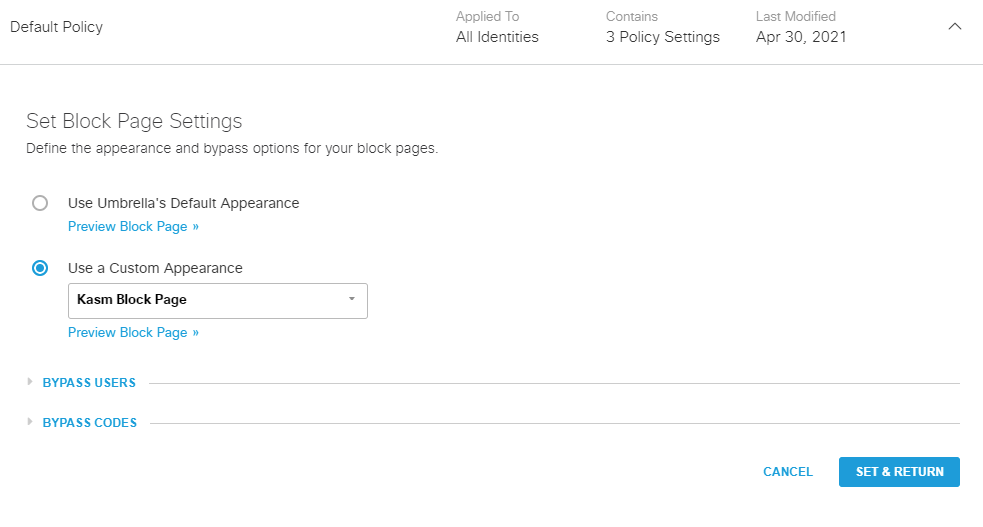Click the Apr 30, 2021 modified date
983x527 pixels.
(801, 37)
